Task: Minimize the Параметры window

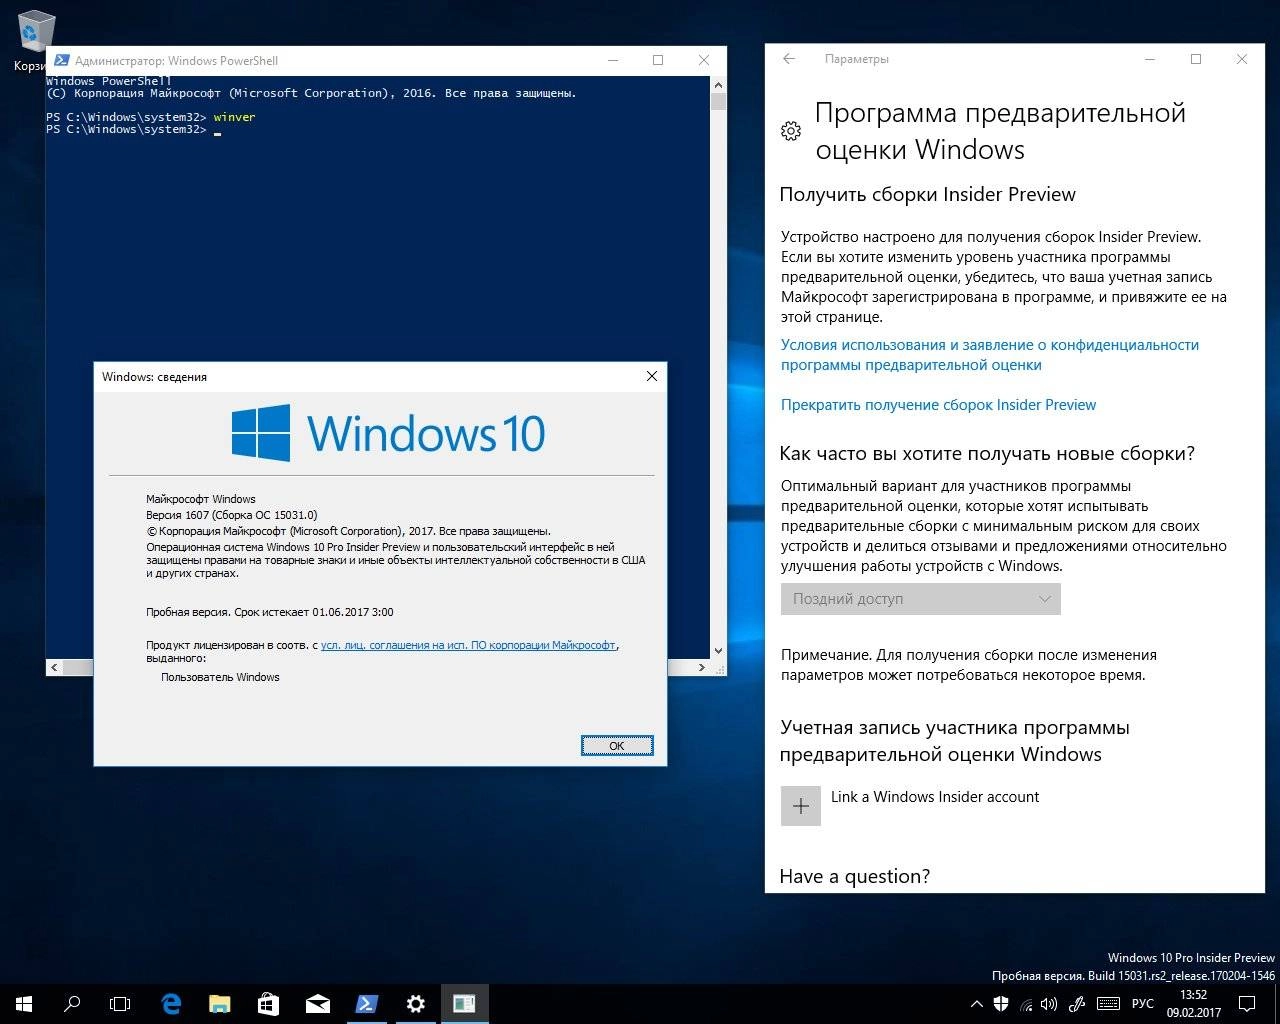Action: 1150,59
